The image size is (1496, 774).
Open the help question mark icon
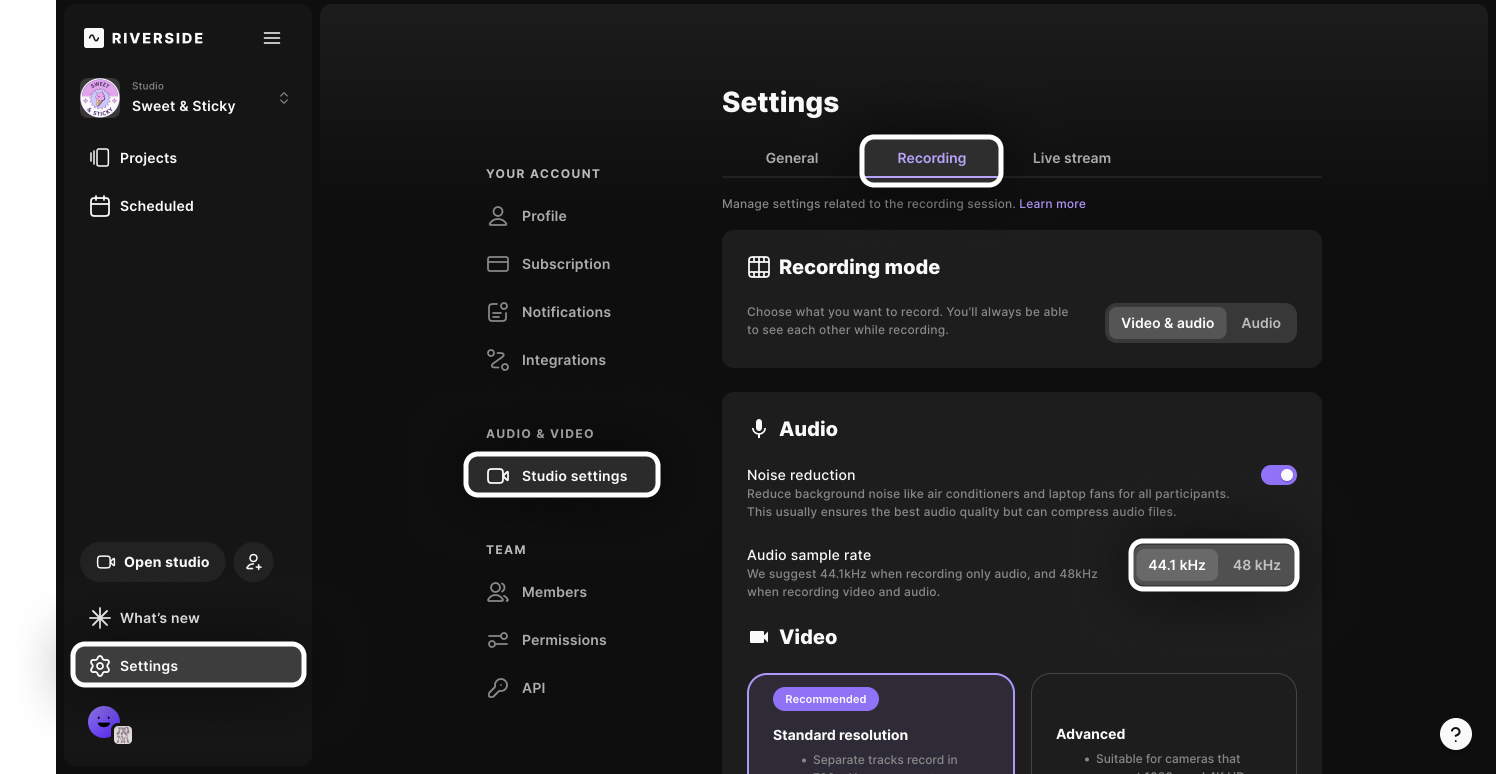click(1456, 733)
